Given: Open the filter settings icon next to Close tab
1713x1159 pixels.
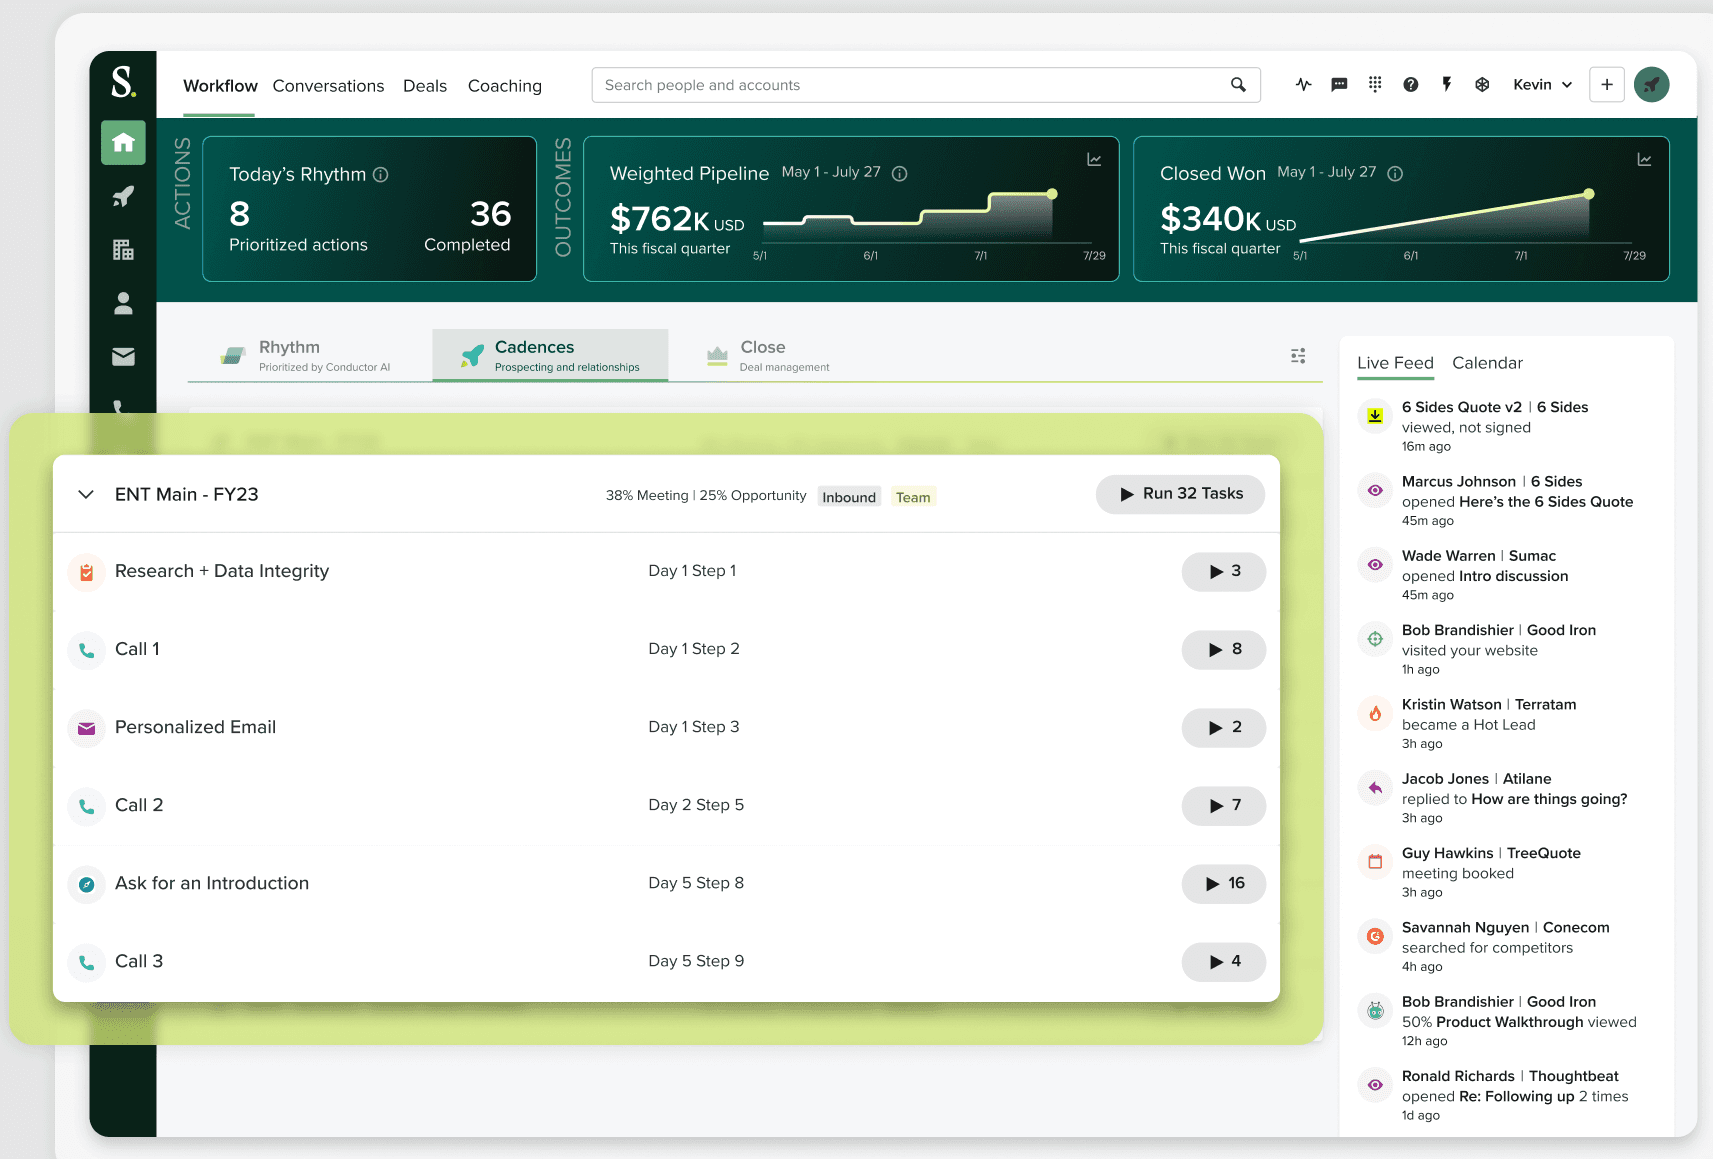Looking at the screenshot, I should click(1298, 355).
